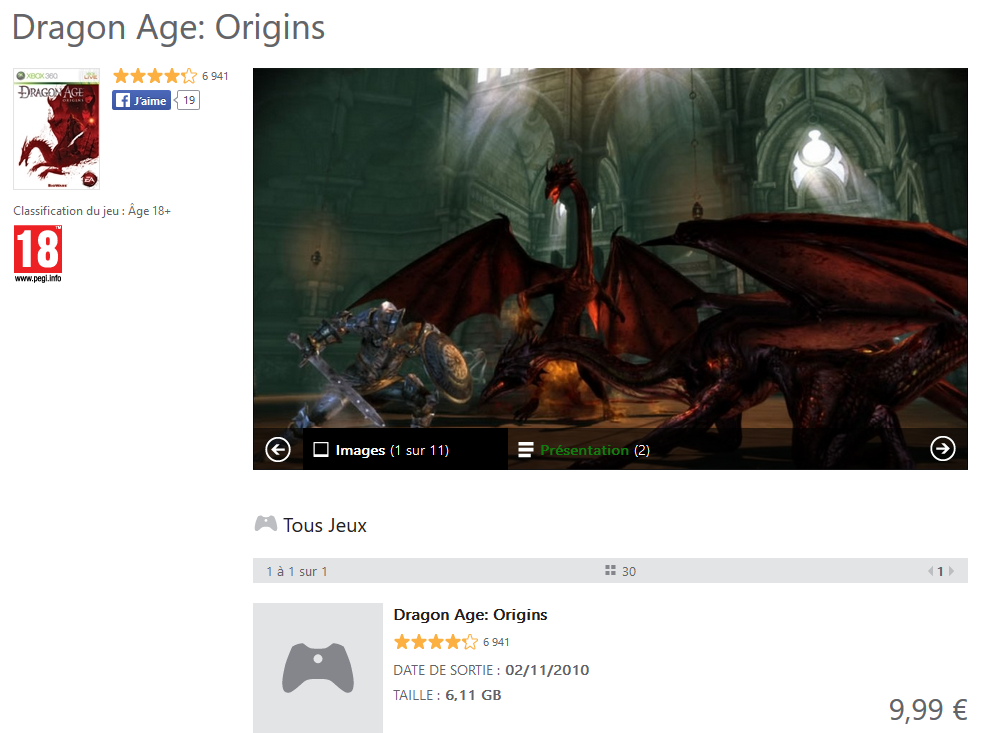
Task: Click the controller icon beside Tous Jeux
Action: point(265,524)
